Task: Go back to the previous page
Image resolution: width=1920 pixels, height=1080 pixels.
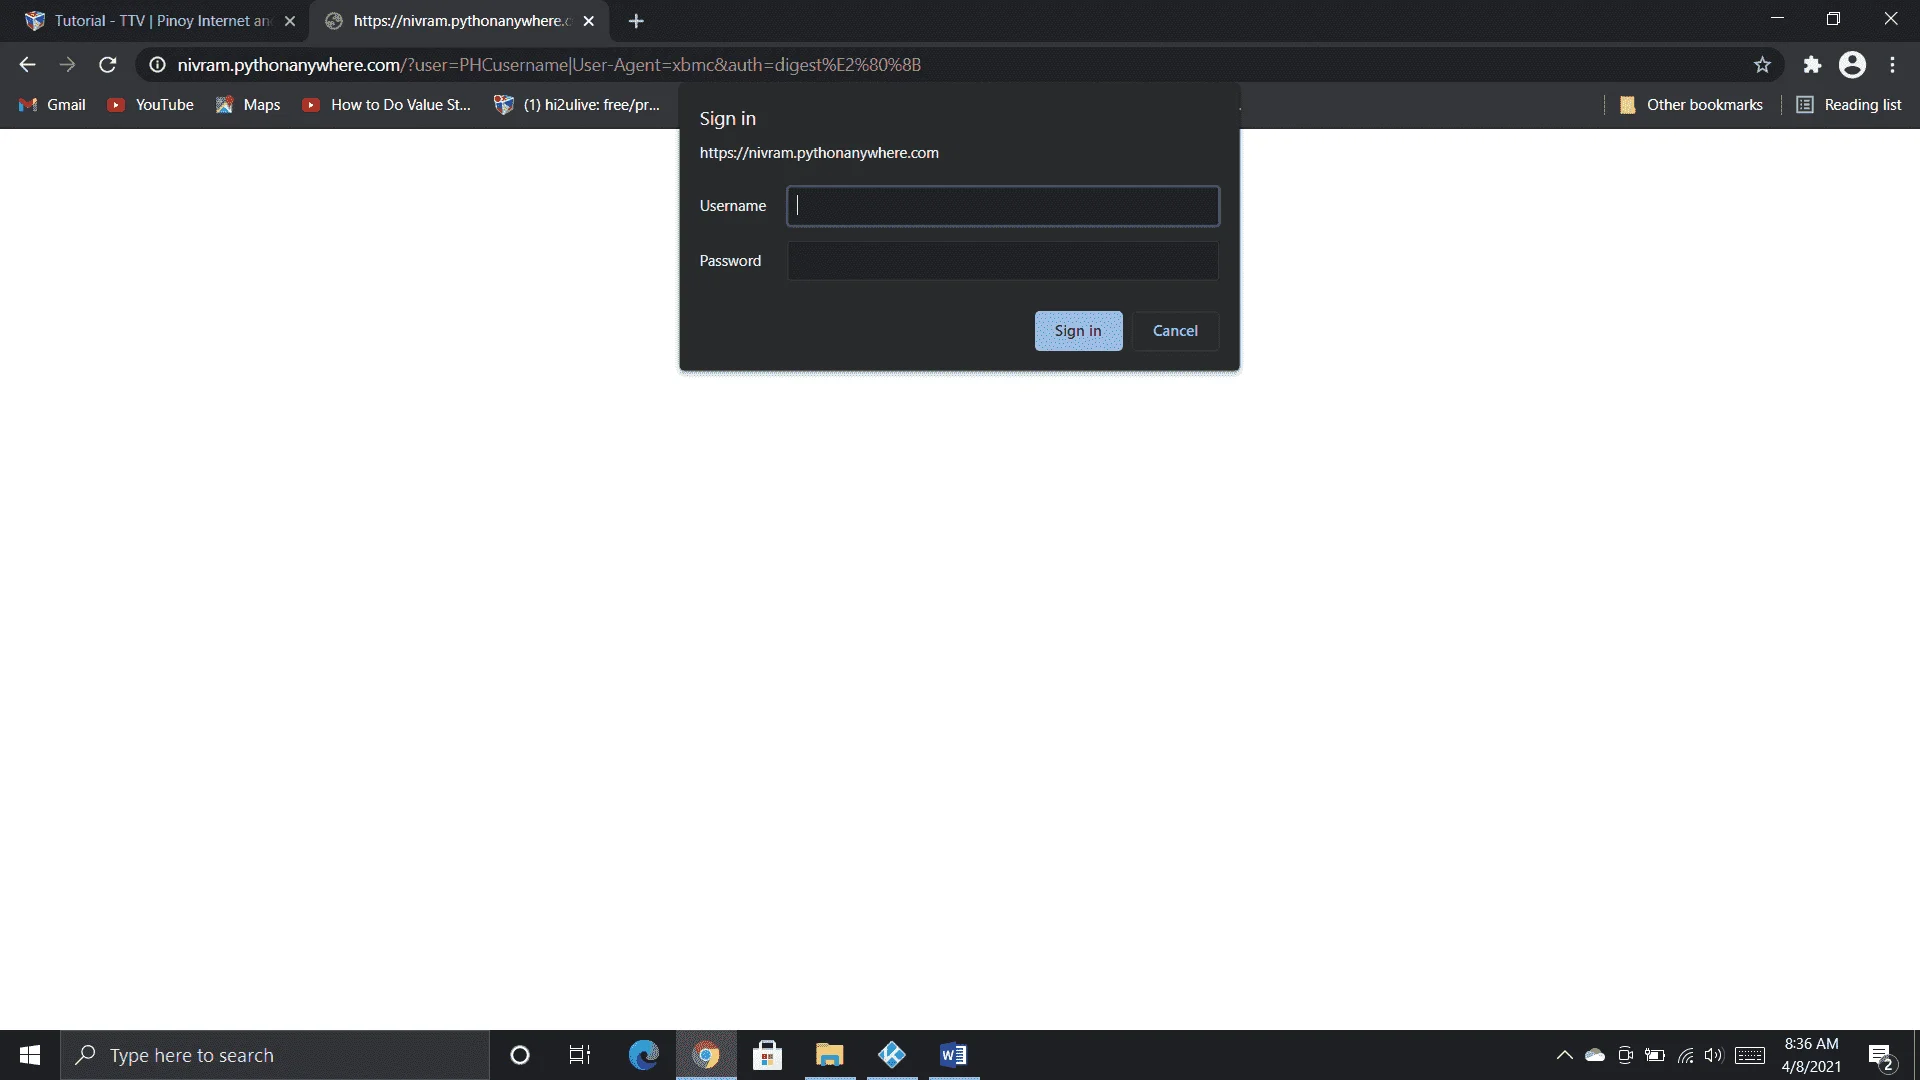Action: click(27, 65)
